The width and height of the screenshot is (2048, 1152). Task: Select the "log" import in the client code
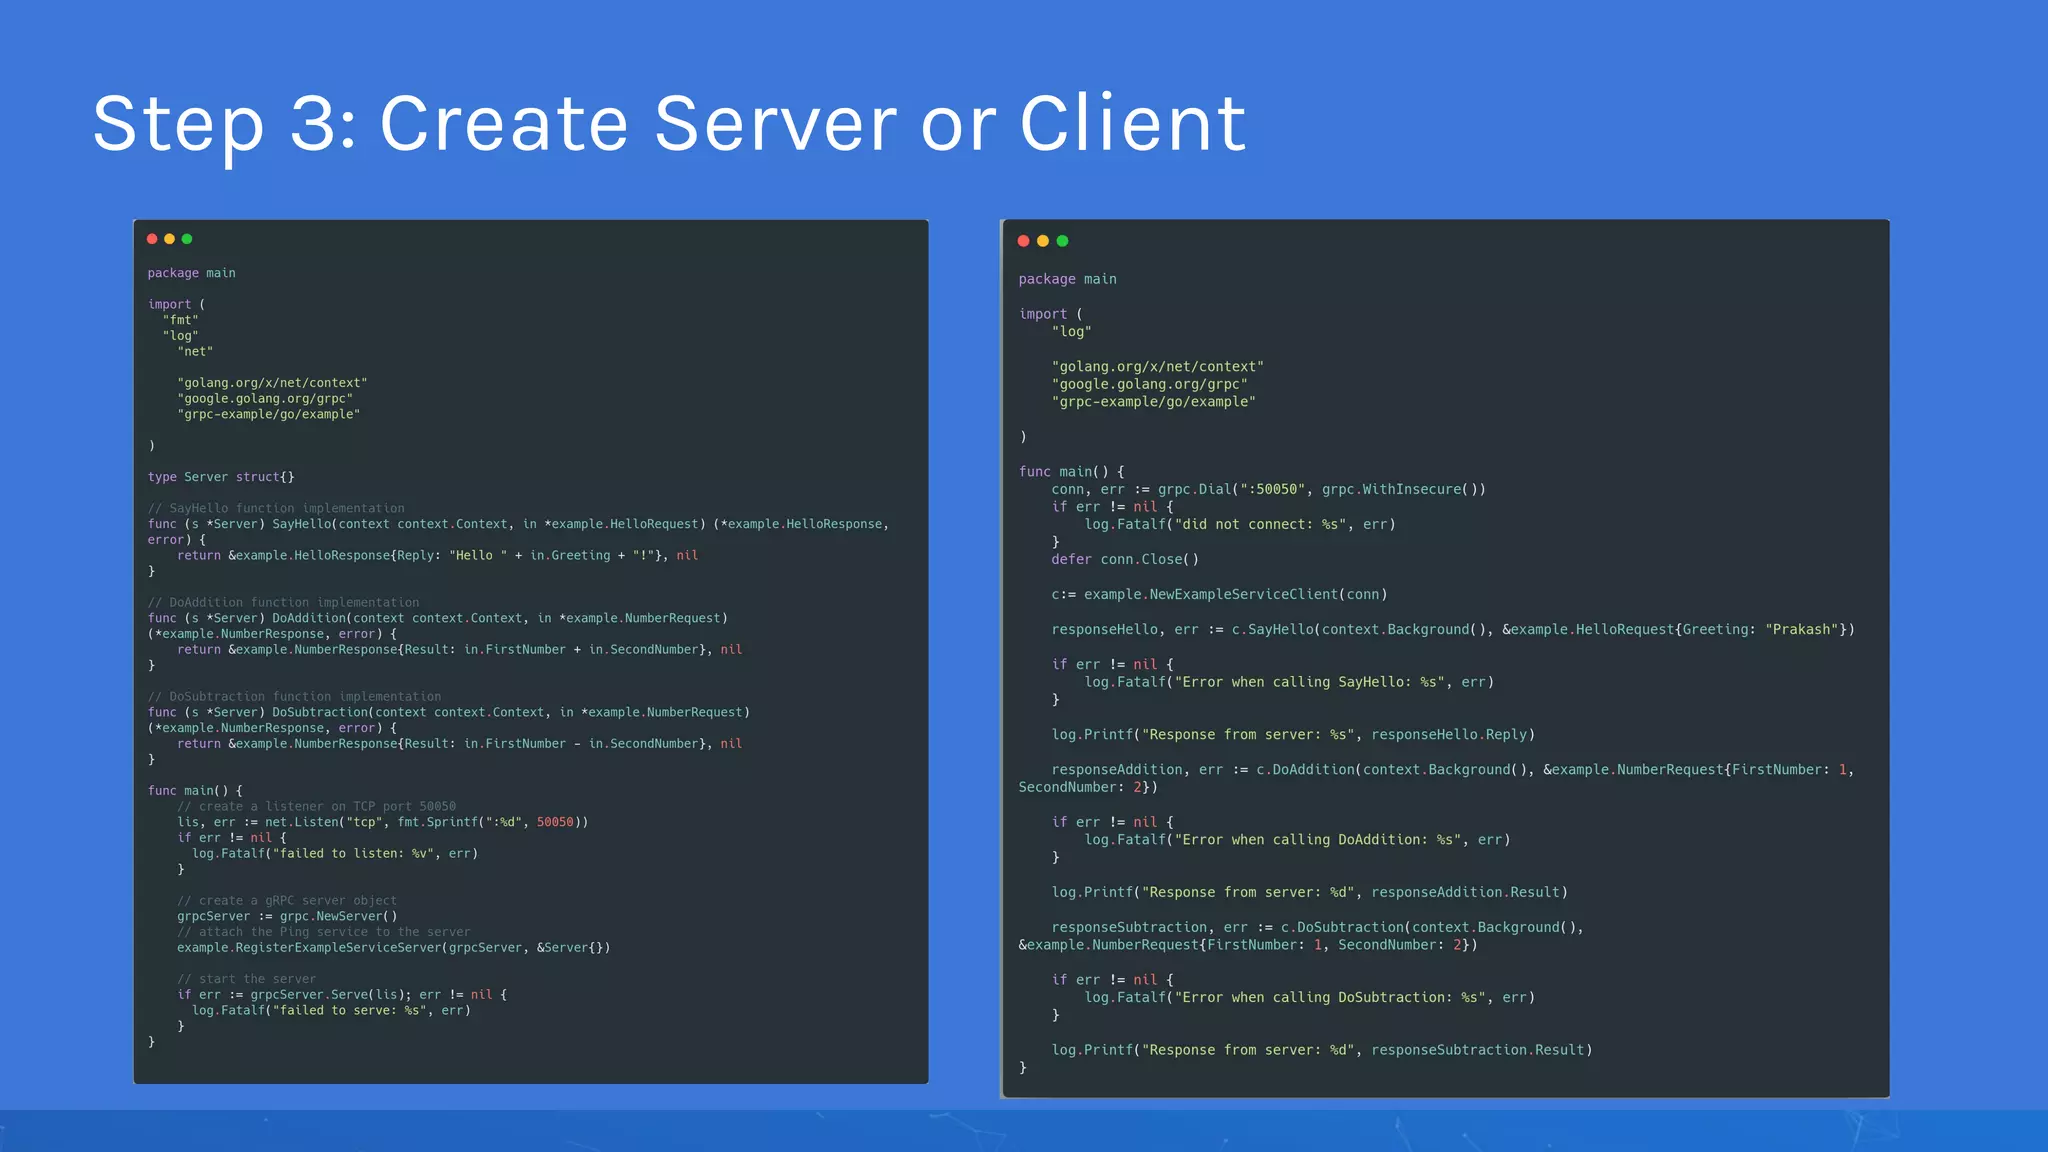[1071, 332]
